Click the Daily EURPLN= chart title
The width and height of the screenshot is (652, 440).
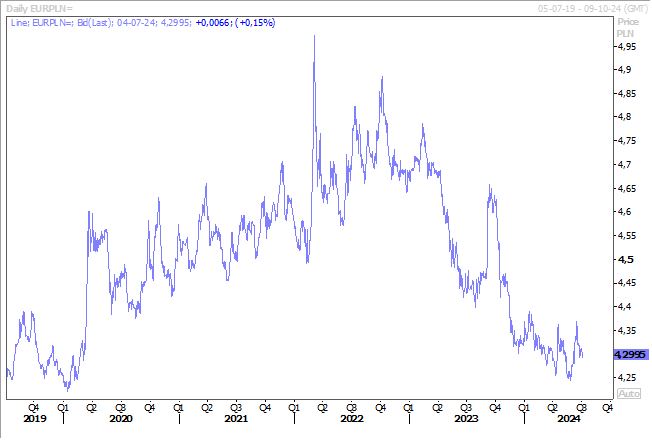pos(37,9)
